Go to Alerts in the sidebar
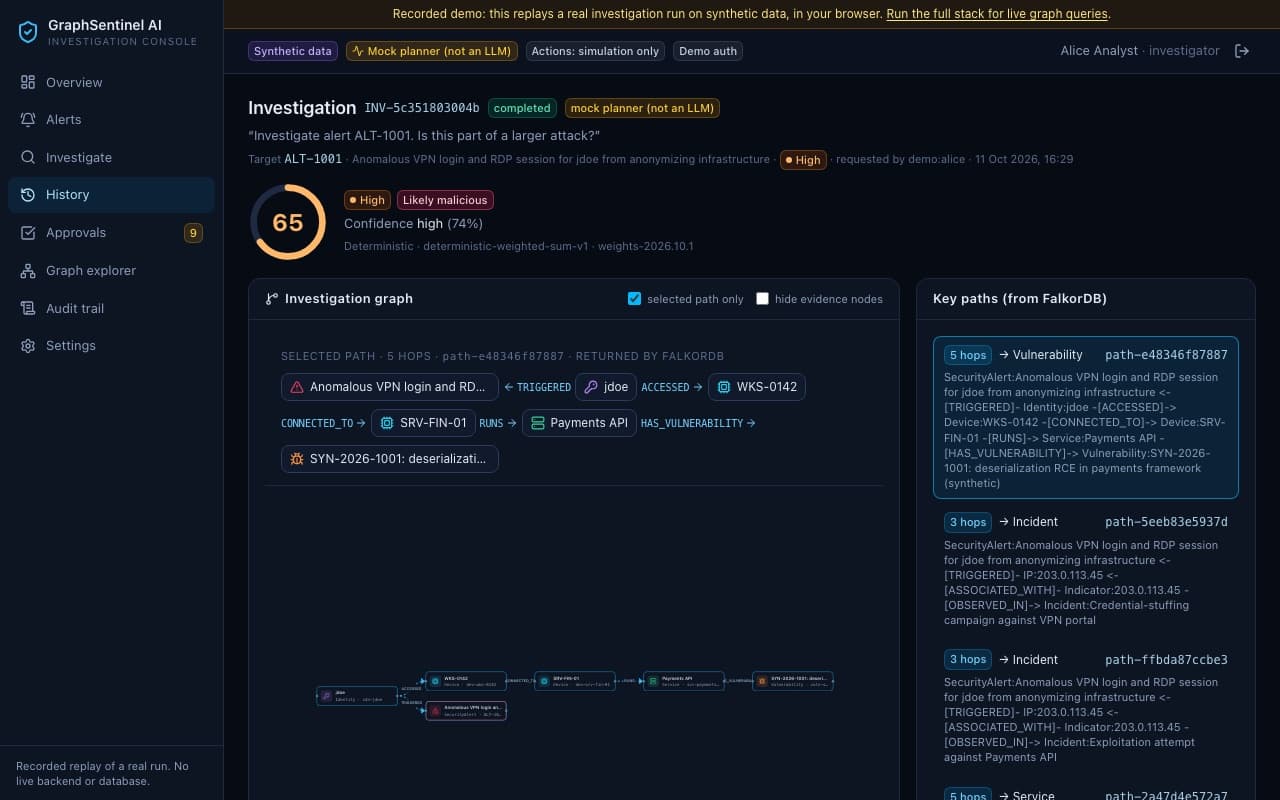1280x800 pixels. click(111, 119)
